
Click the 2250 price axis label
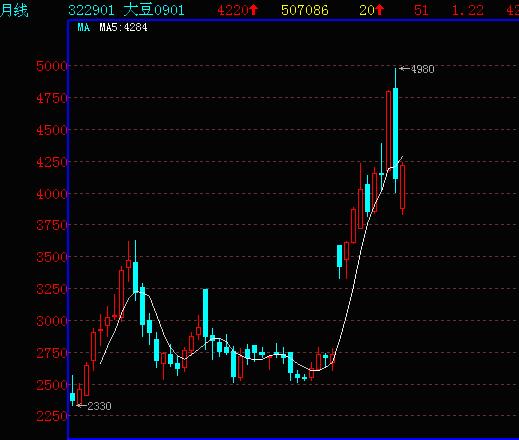tap(51, 416)
